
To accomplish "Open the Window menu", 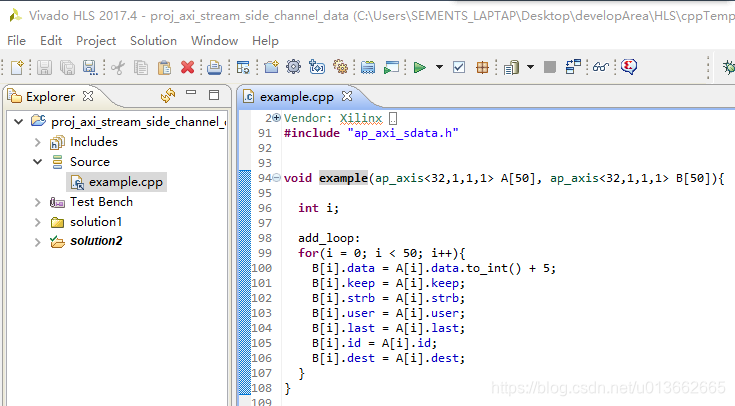I will [214, 41].
